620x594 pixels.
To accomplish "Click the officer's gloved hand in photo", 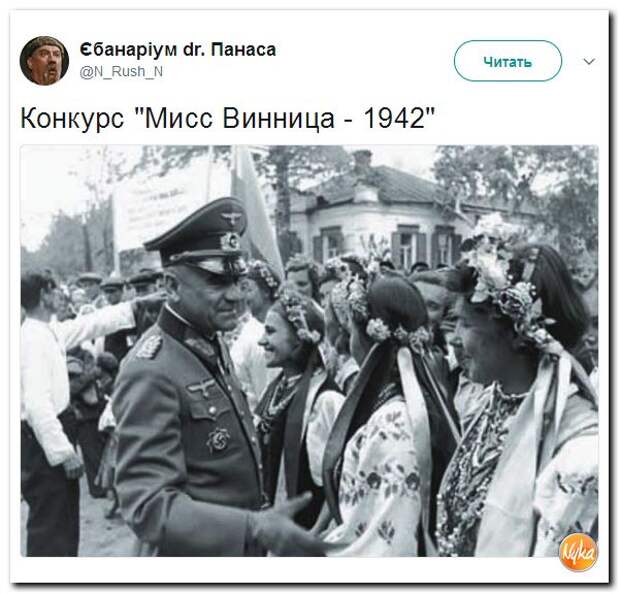I will (287, 522).
